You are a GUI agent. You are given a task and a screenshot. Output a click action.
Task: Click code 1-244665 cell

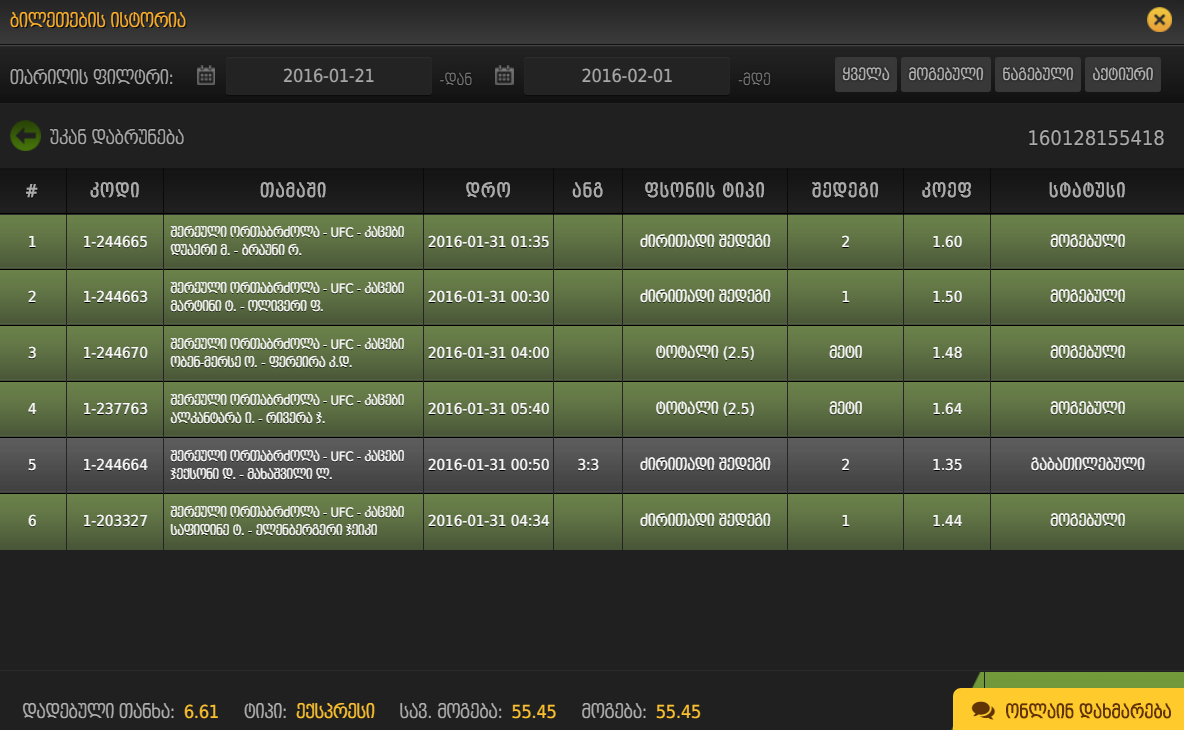tap(115, 242)
